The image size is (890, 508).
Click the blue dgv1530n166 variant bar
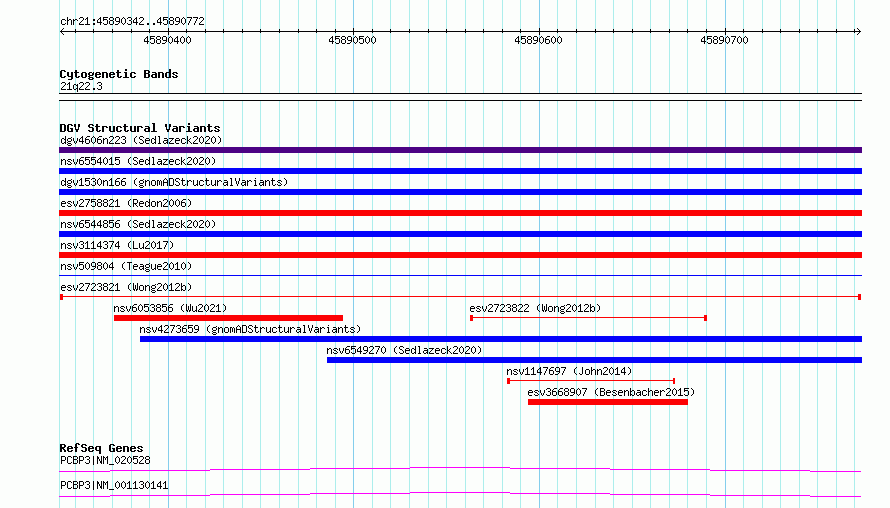(460, 192)
